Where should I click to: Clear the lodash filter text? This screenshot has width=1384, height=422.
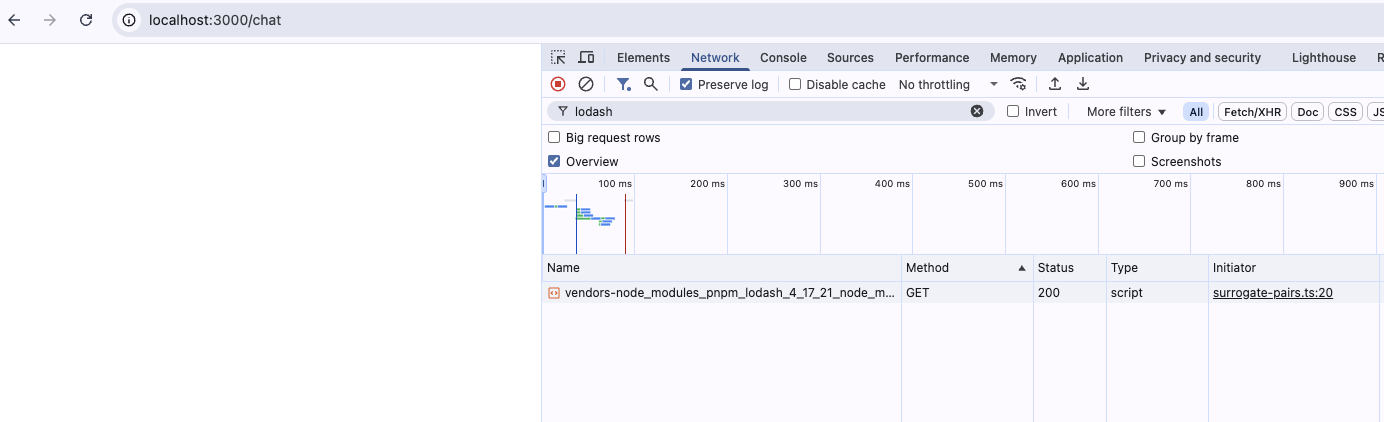click(x=977, y=111)
